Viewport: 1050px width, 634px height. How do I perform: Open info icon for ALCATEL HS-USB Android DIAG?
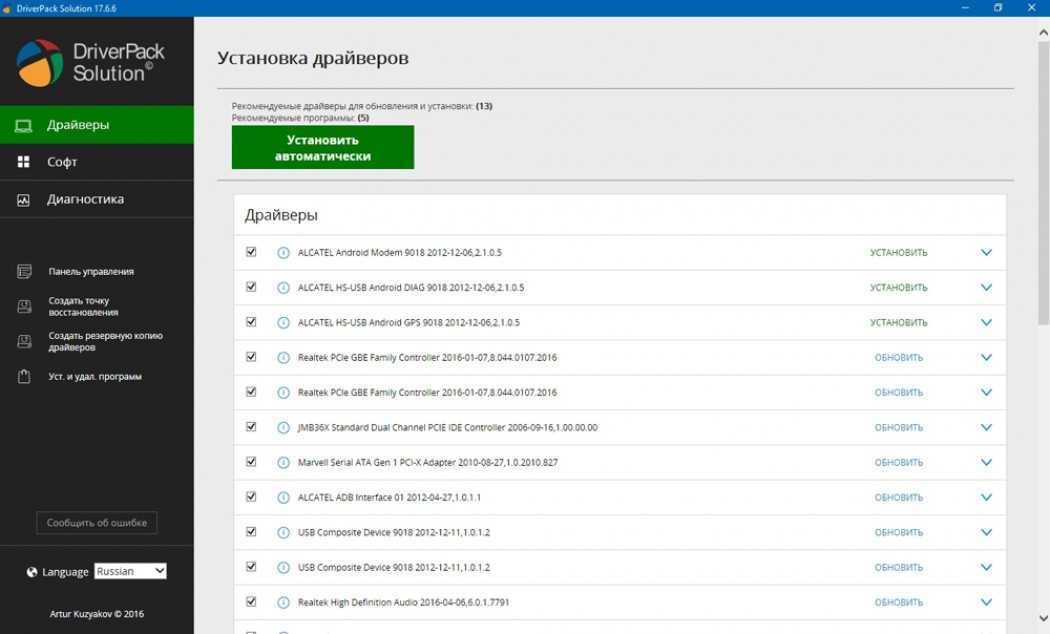click(283, 287)
